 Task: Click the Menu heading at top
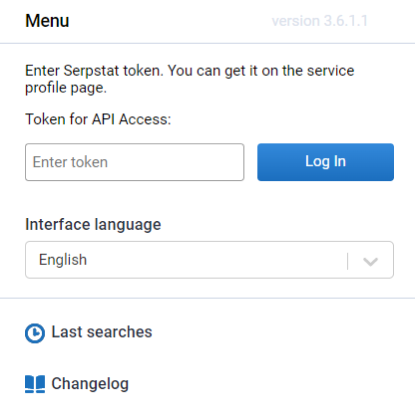[47, 21]
